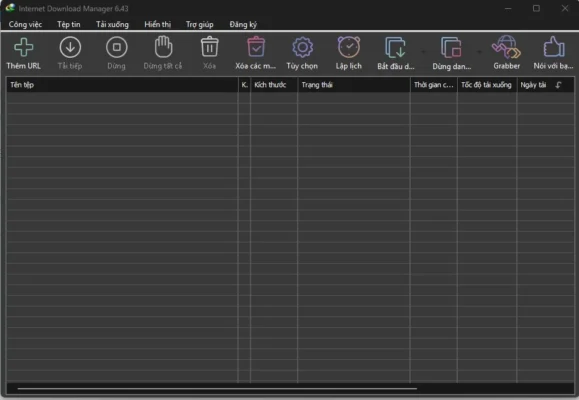The width and height of the screenshot is (579, 400).
Task: Open the Tệp tin menu
Action: coord(69,24)
